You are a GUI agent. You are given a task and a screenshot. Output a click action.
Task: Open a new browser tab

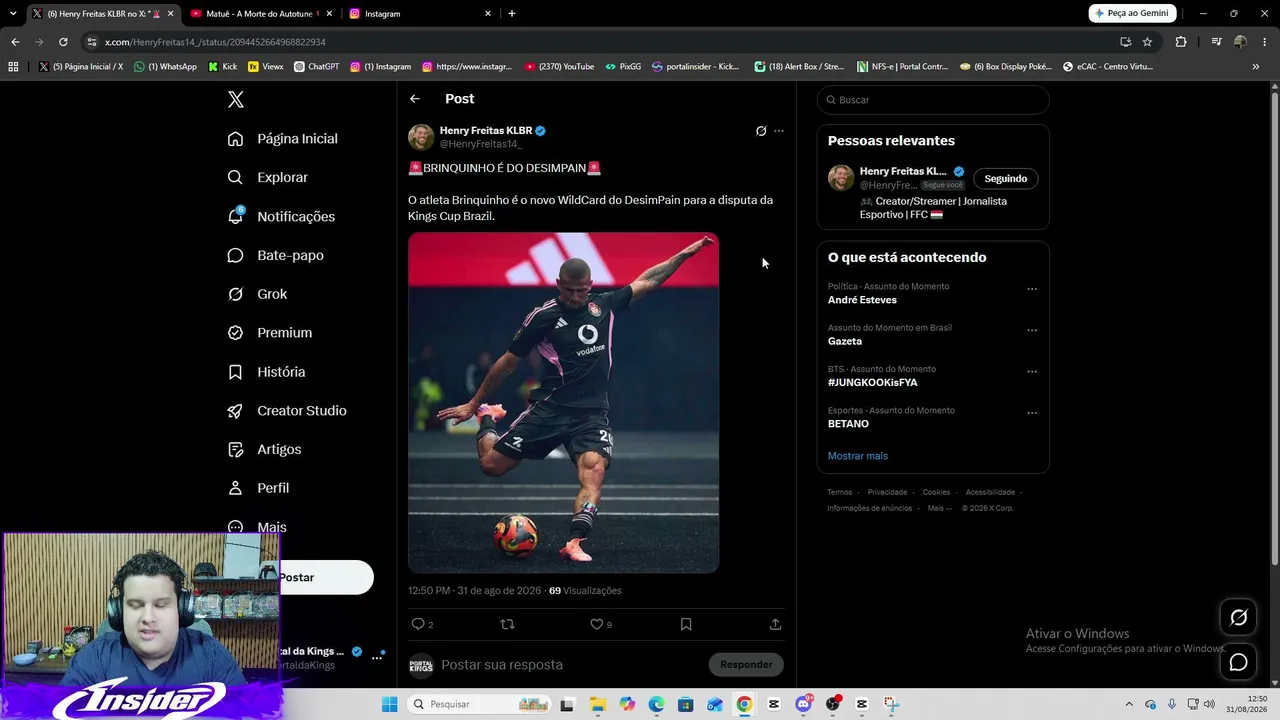[512, 14]
